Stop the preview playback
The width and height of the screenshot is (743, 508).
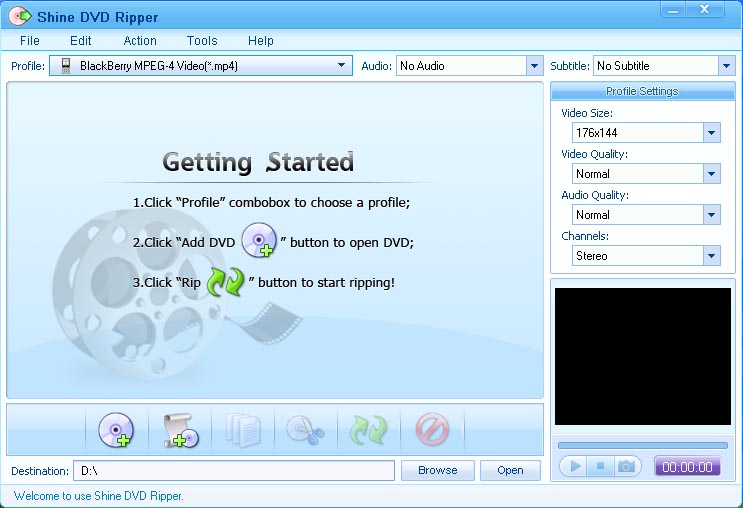point(600,467)
